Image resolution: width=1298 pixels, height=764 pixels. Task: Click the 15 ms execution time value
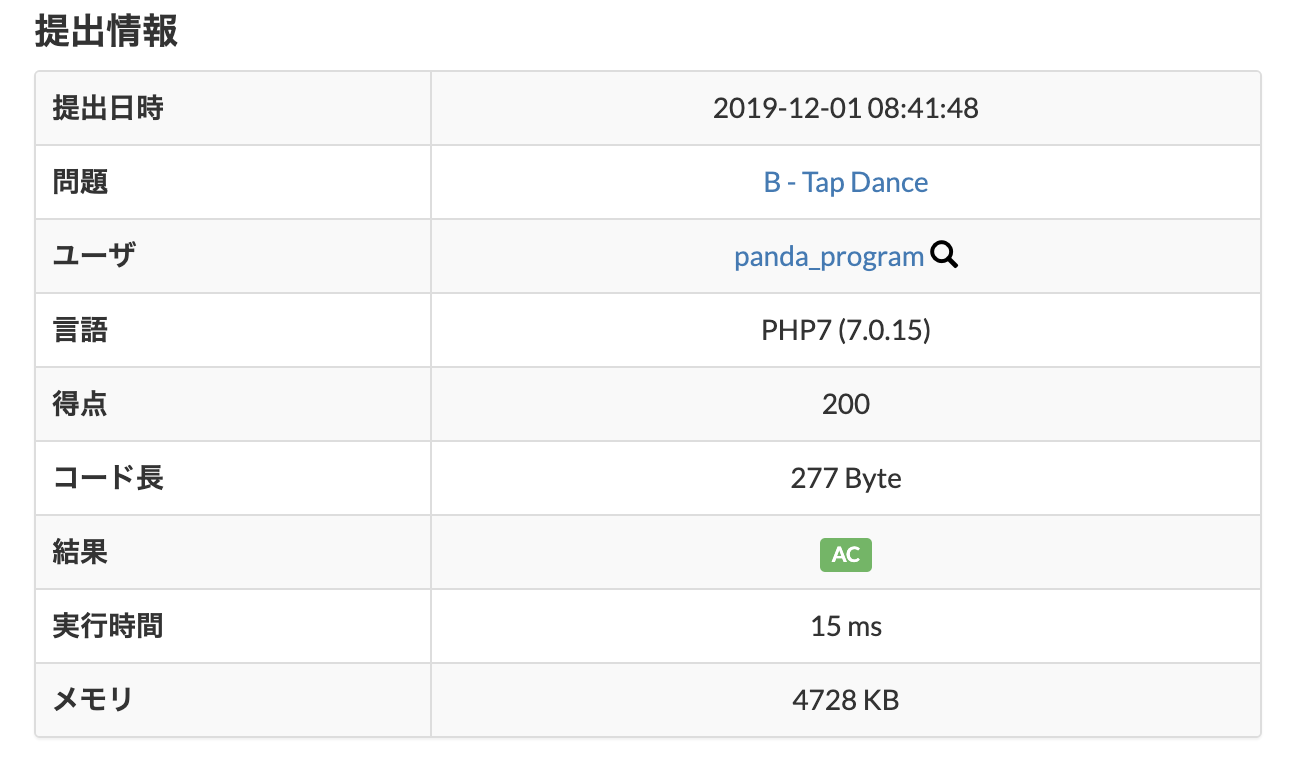pos(845,627)
